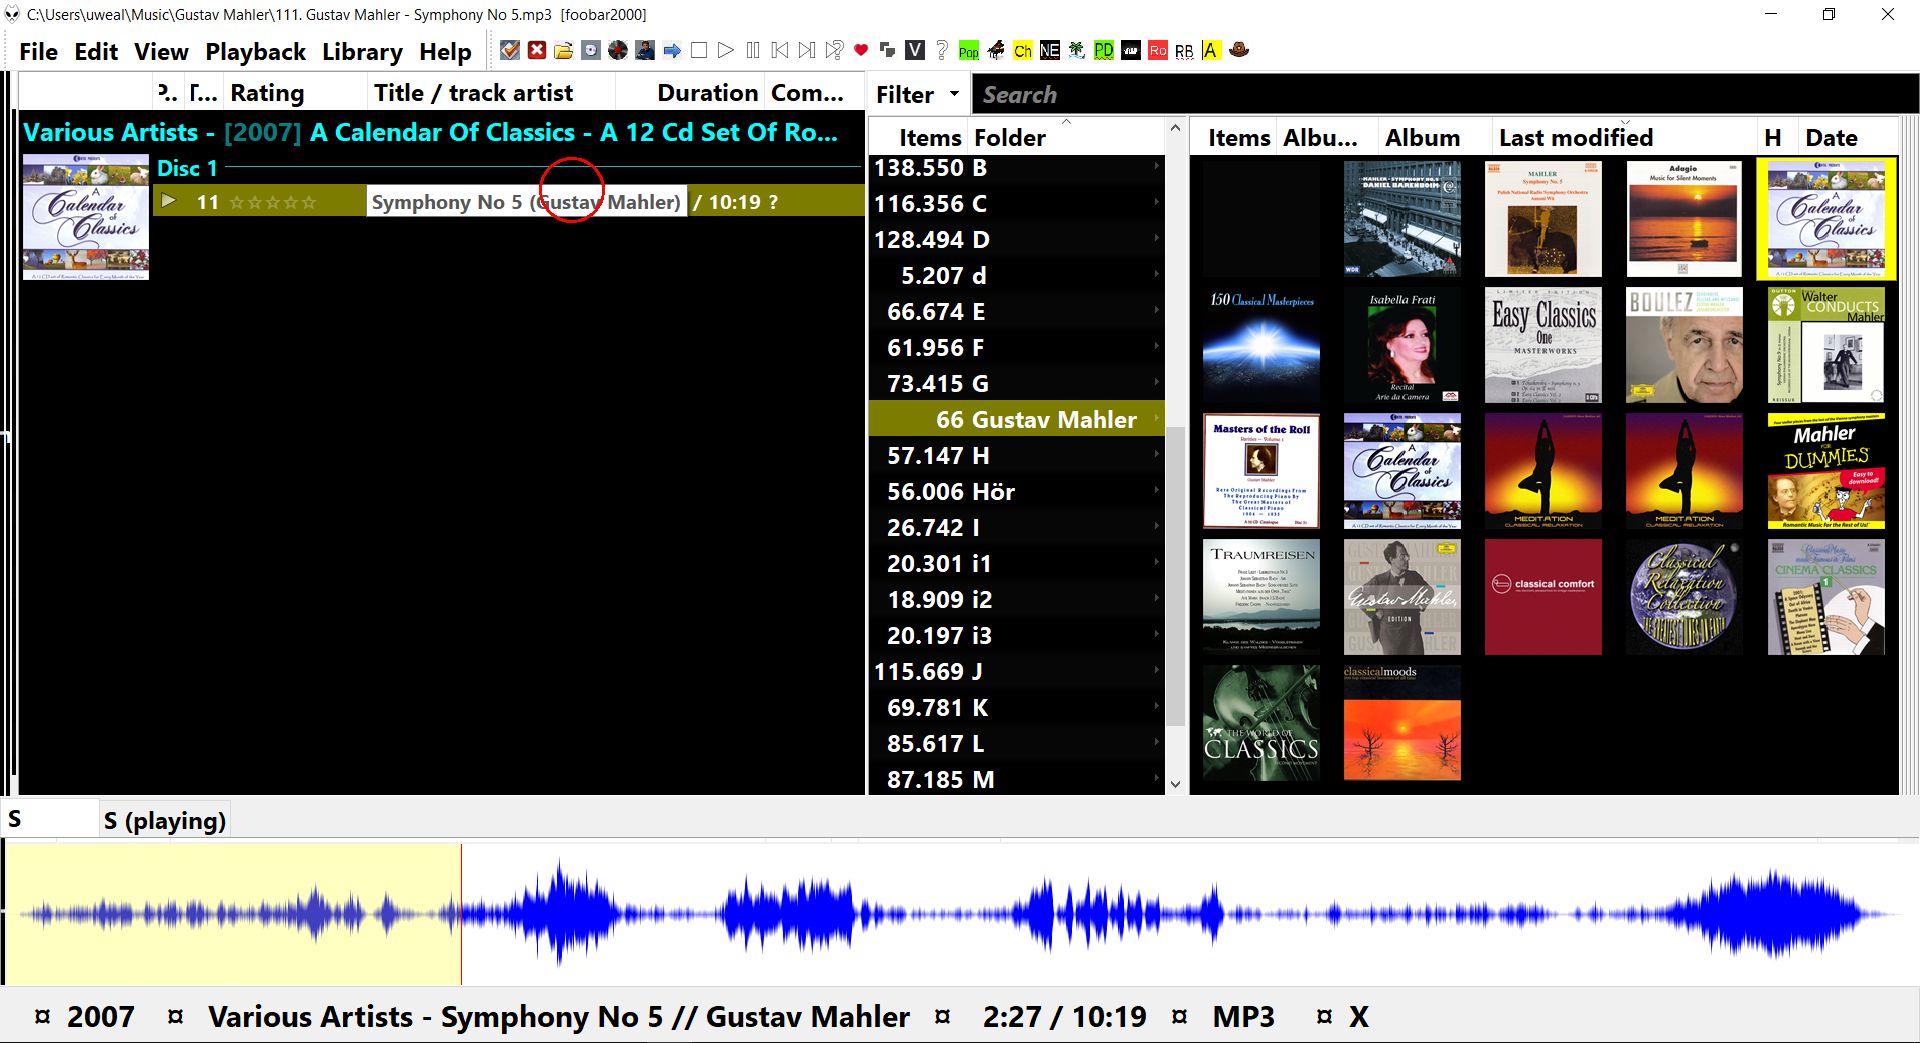Select the '87.185 M' folder row
This screenshot has width=1920, height=1043.
(1016, 780)
